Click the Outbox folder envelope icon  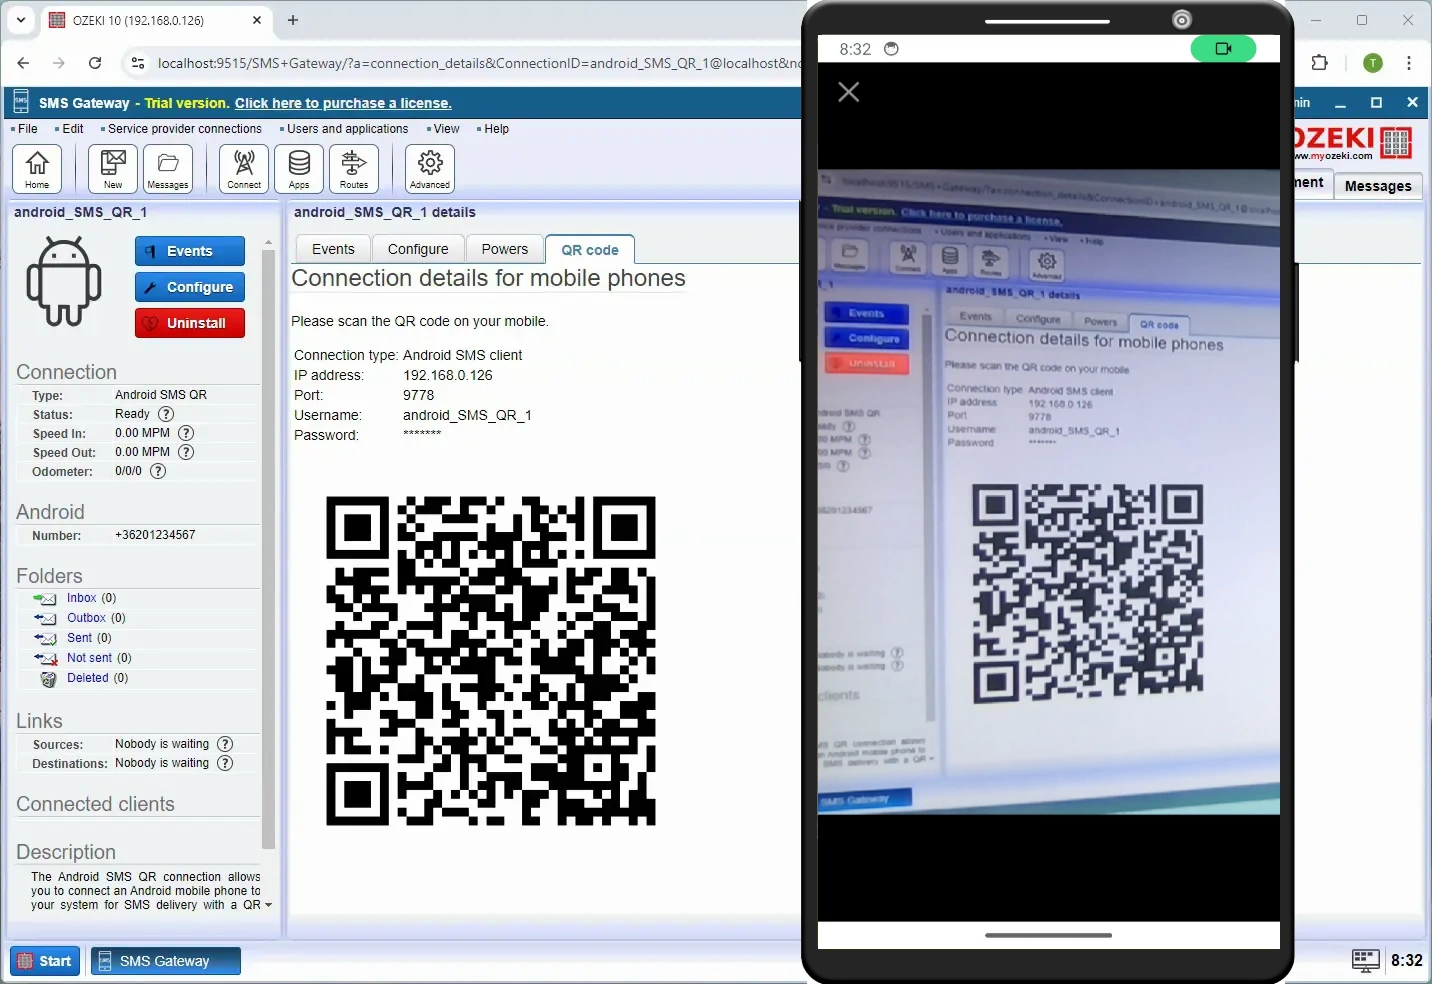click(45, 618)
